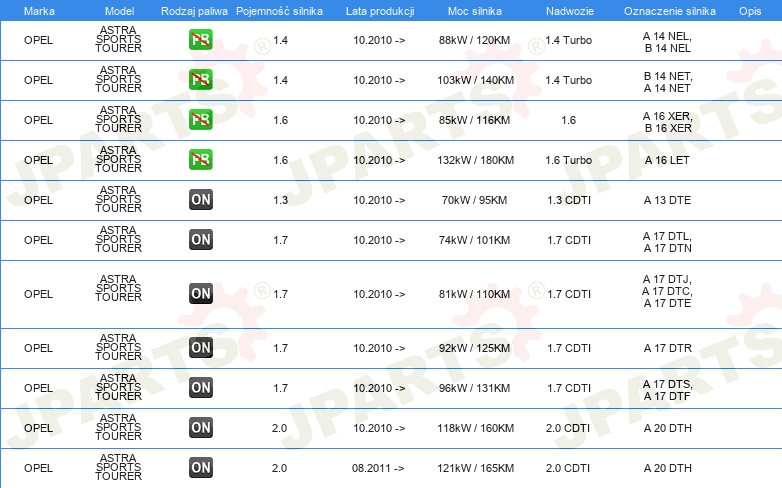The width and height of the screenshot is (782, 488).
Task: Click the A 14 NEL, B 14 NEL engine code
Action: coord(667,42)
